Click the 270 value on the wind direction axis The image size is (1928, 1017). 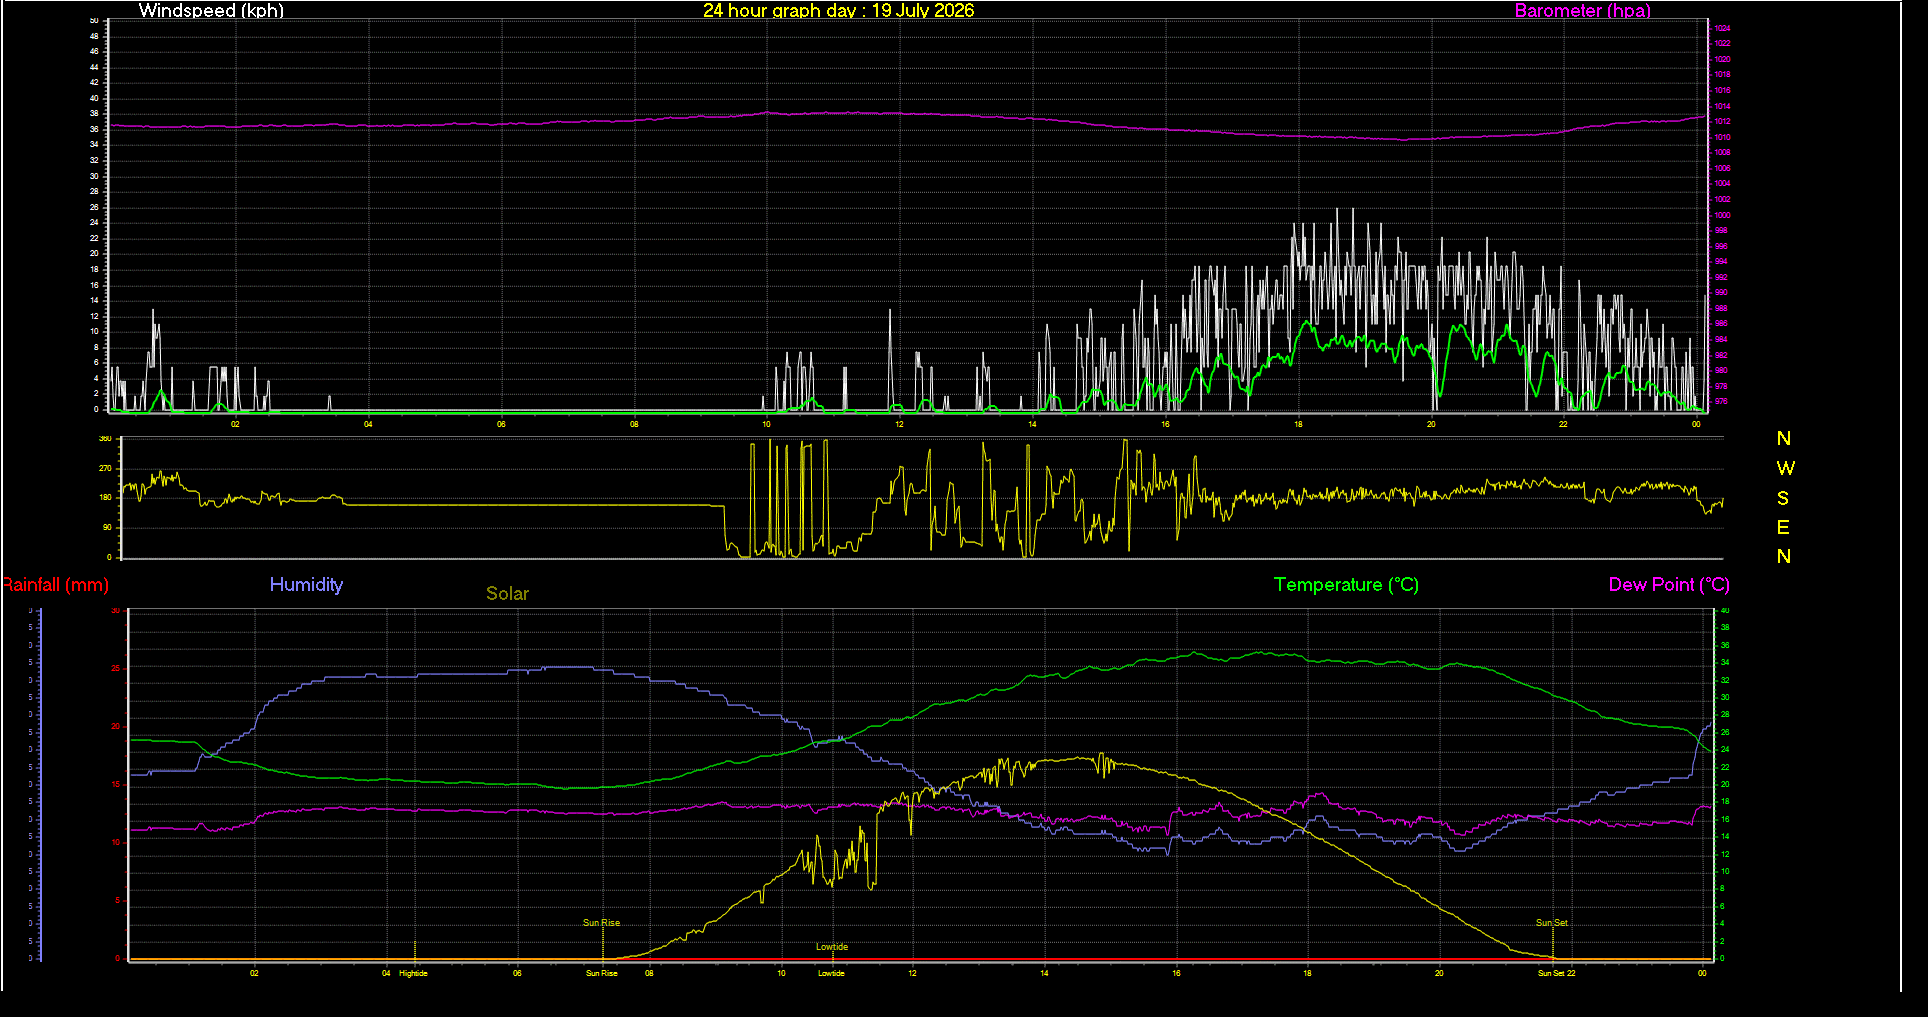point(105,468)
